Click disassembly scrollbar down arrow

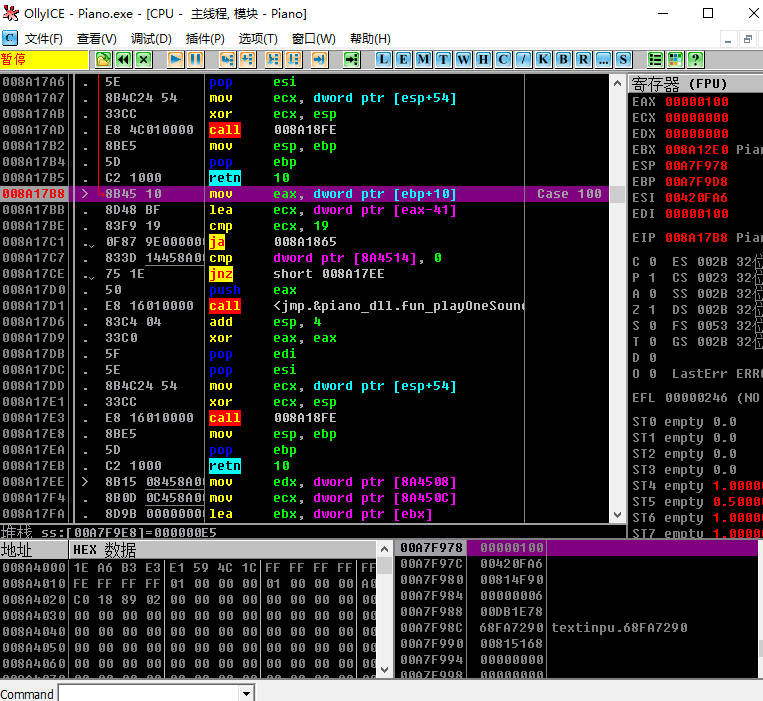[618, 515]
